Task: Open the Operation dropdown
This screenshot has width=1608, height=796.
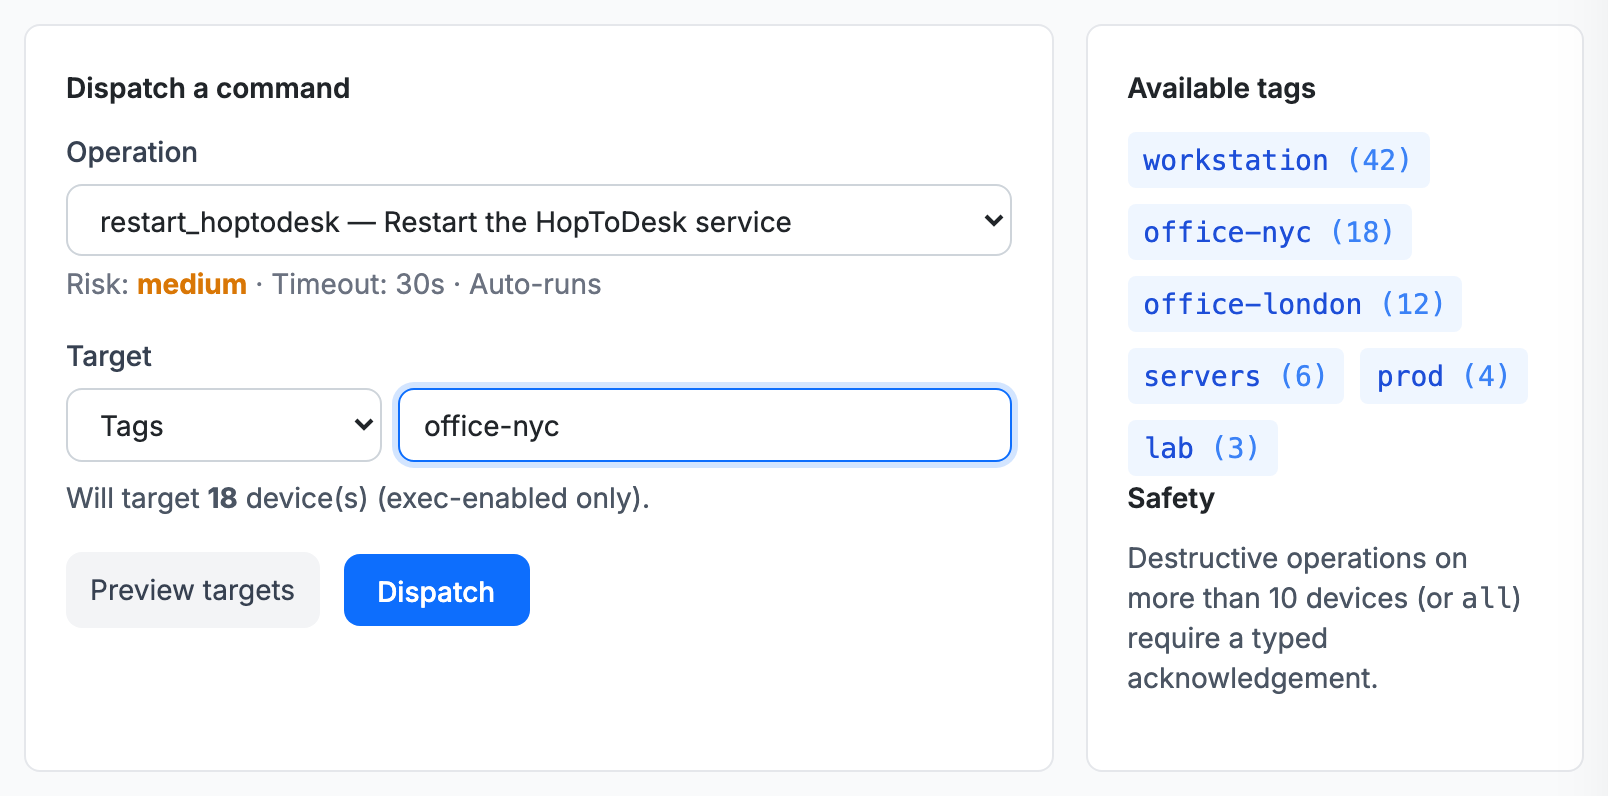Action: (539, 220)
